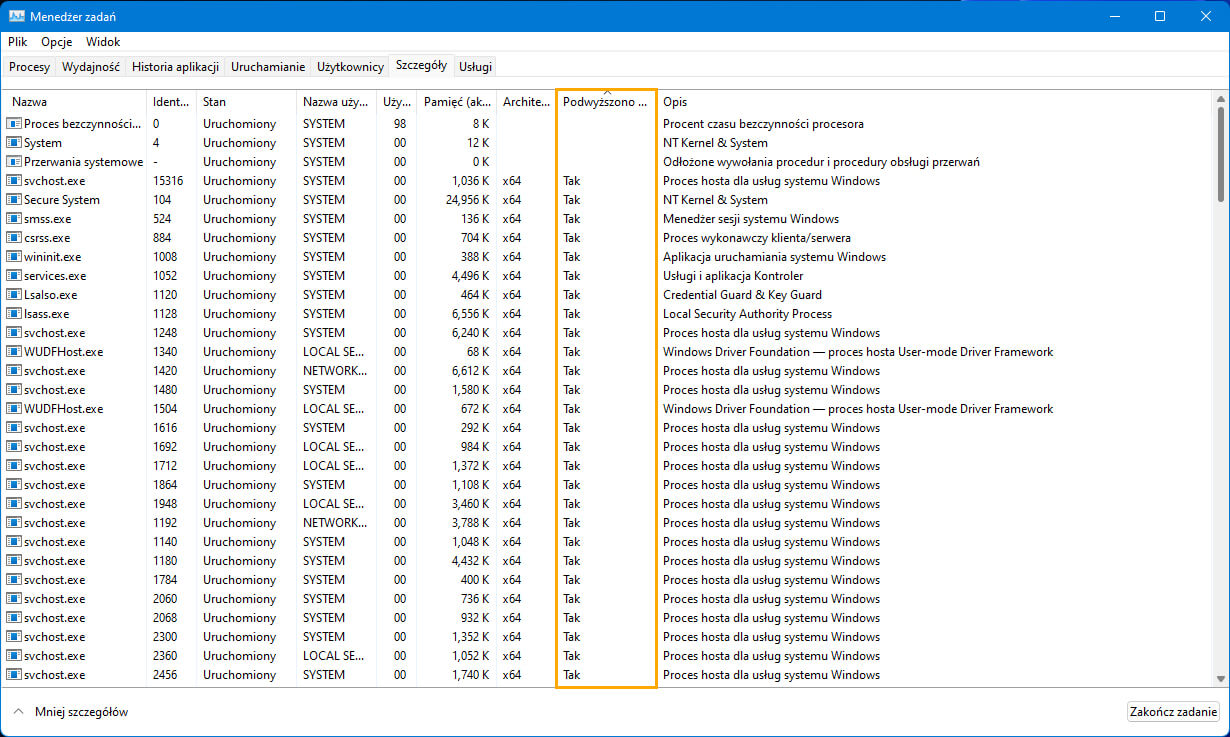Open the Plik menu

pos(18,42)
